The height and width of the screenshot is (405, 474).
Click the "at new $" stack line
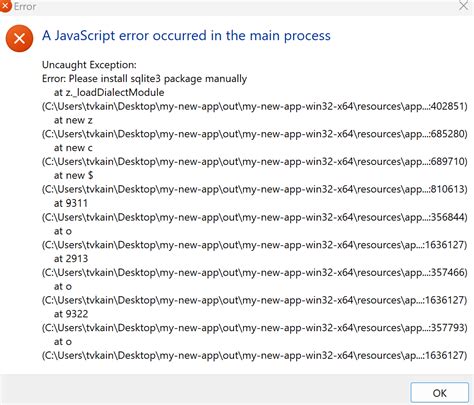point(73,175)
